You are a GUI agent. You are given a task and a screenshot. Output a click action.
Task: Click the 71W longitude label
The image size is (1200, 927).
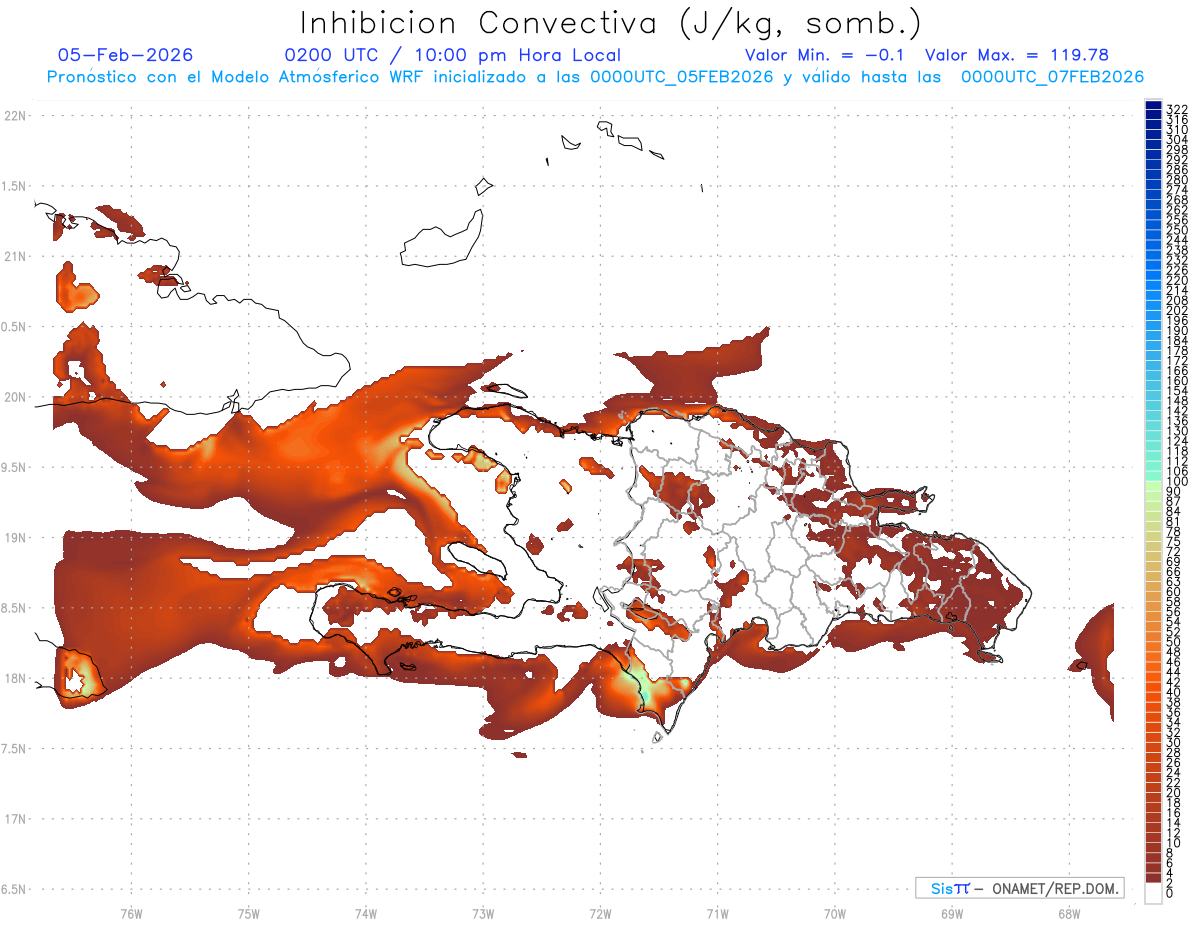tap(717, 913)
